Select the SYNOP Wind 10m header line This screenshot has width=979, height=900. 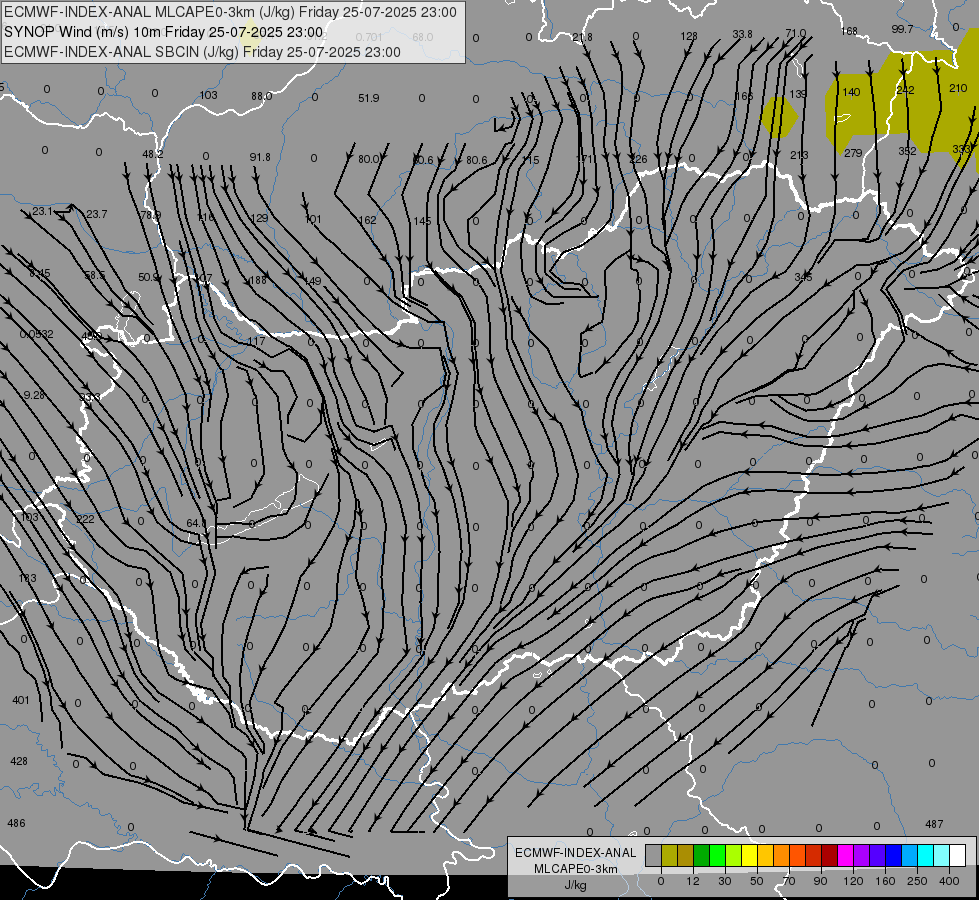click(x=164, y=32)
